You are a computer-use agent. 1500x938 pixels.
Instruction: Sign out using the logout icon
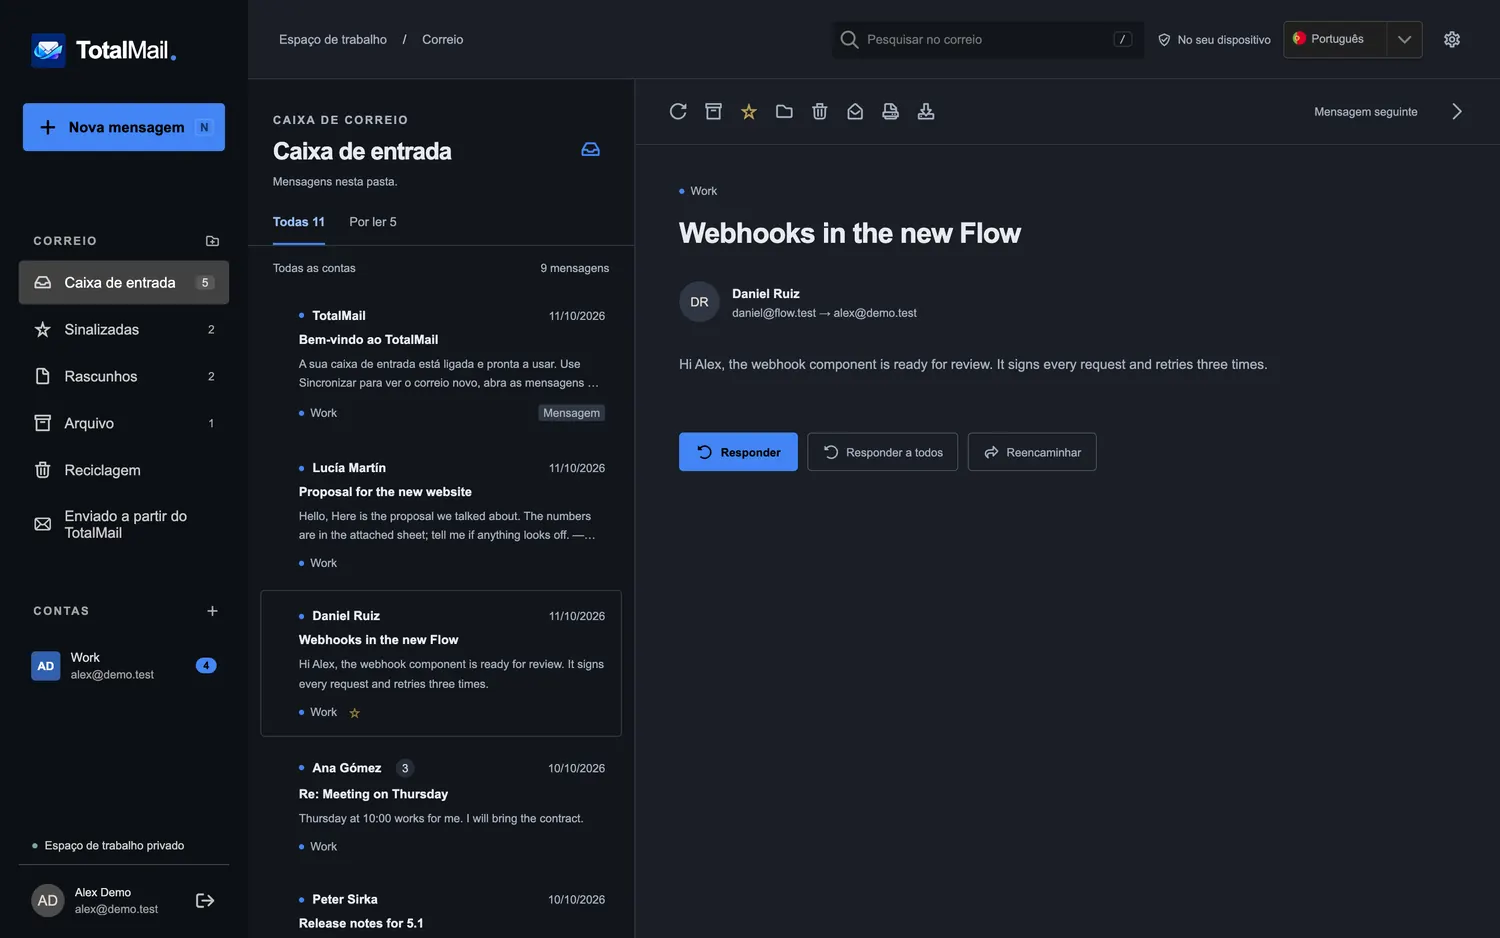(205, 901)
